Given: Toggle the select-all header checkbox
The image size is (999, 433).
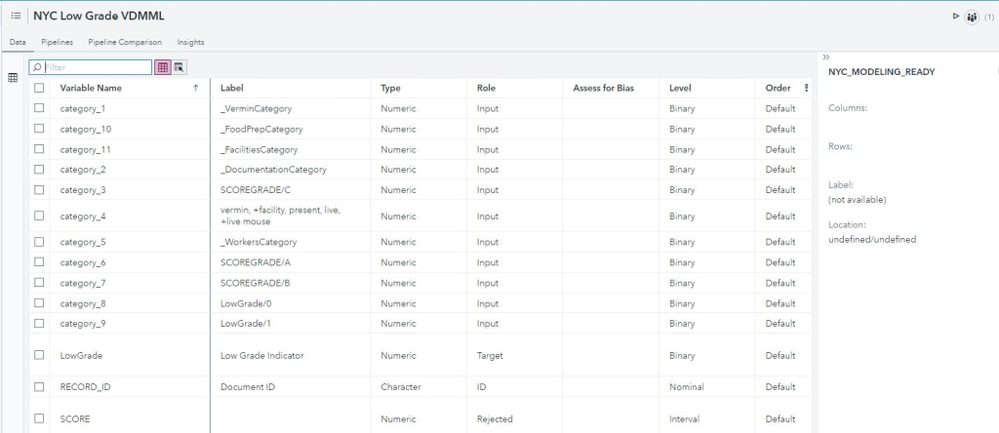Looking at the screenshot, I should tap(40, 88).
